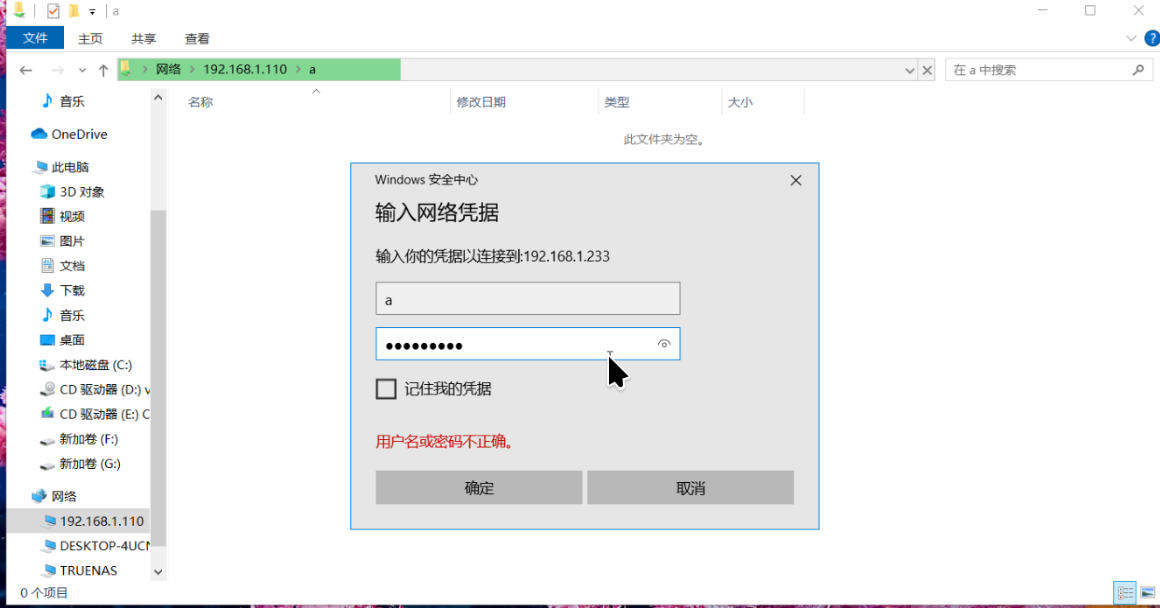Screen dimensions: 1160x608
Task: Open 视频 folder in sidebar
Action: (x=72, y=217)
